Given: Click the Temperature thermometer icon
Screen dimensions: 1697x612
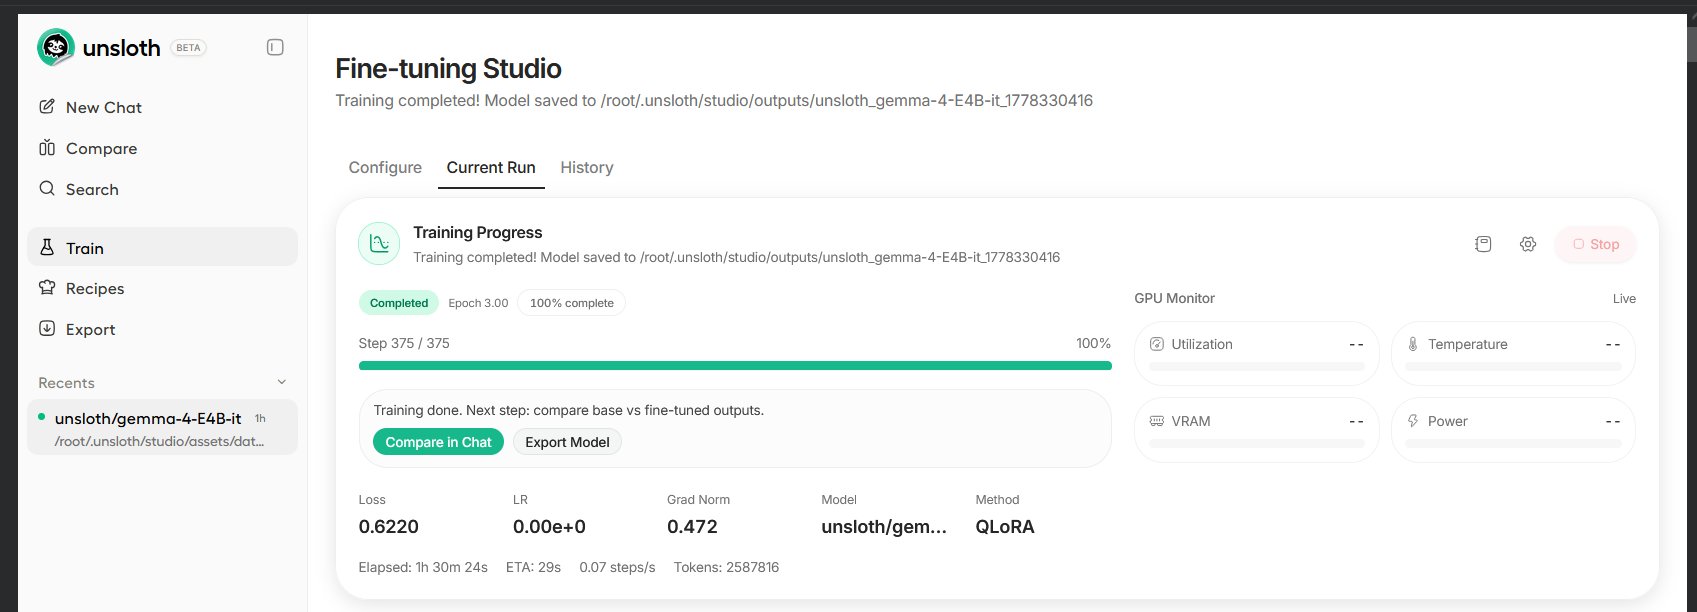Looking at the screenshot, I should [1413, 344].
